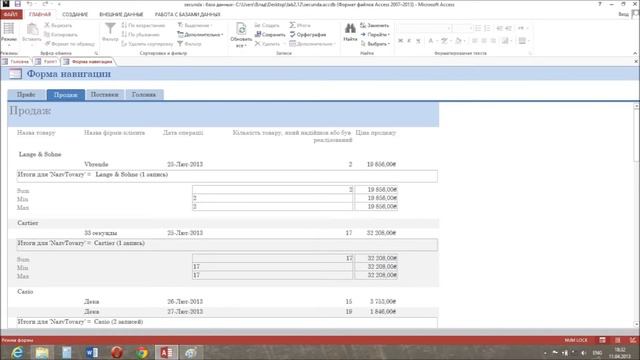The height and width of the screenshot is (360, 640).
Task: Click Заменить replace command
Action: [375, 25]
